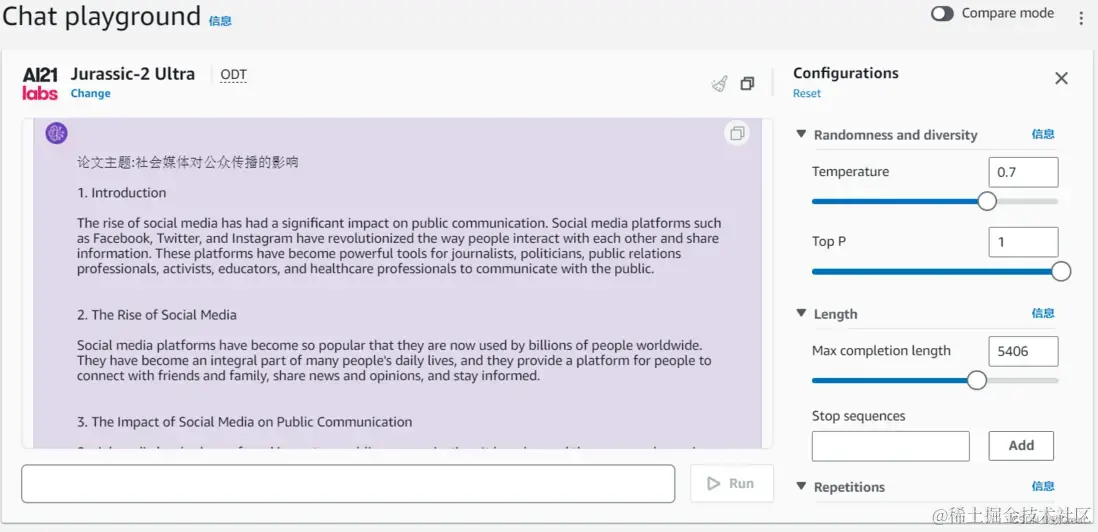
Task: Click the copy icon beside the broom
Action: click(x=747, y=84)
